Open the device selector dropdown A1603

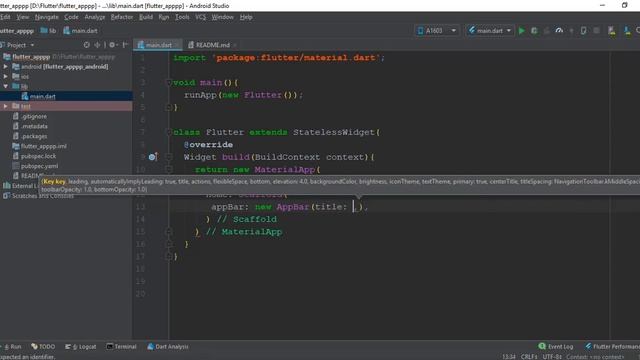coord(437,31)
